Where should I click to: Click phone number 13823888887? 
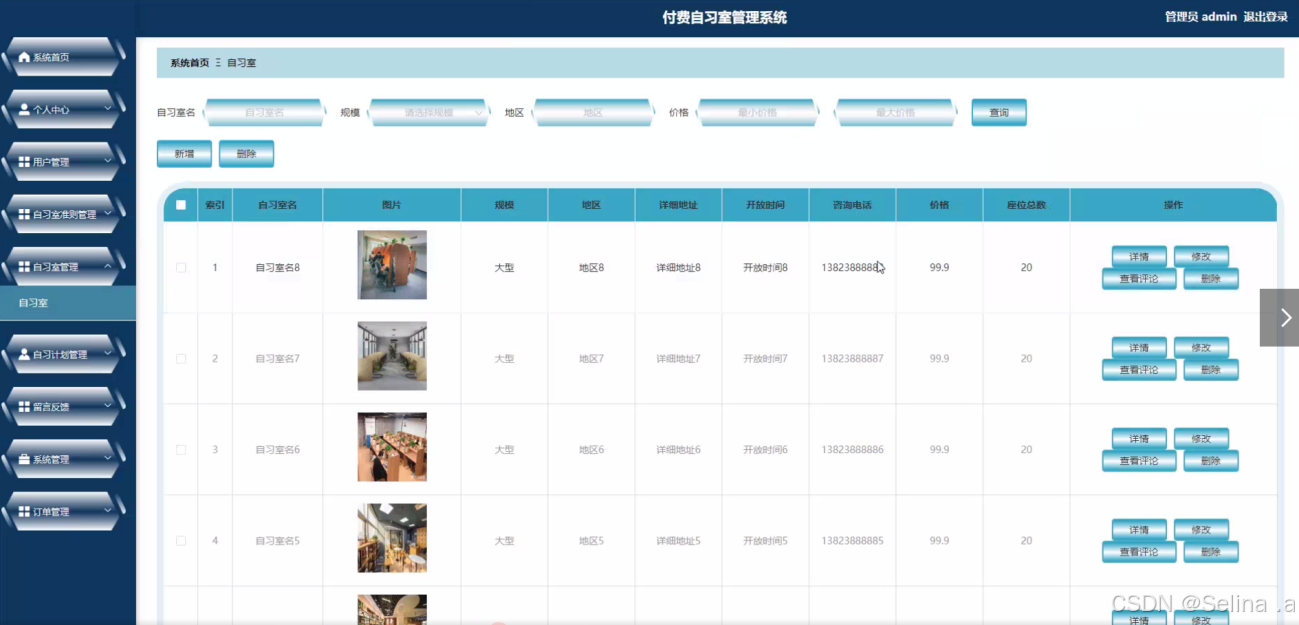(x=853, y=359)
